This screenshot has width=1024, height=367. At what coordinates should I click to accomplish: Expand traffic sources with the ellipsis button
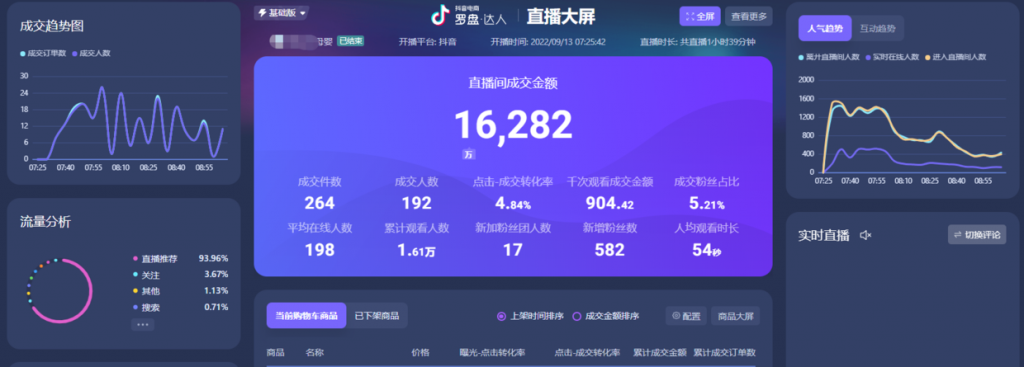coord(143,325)
